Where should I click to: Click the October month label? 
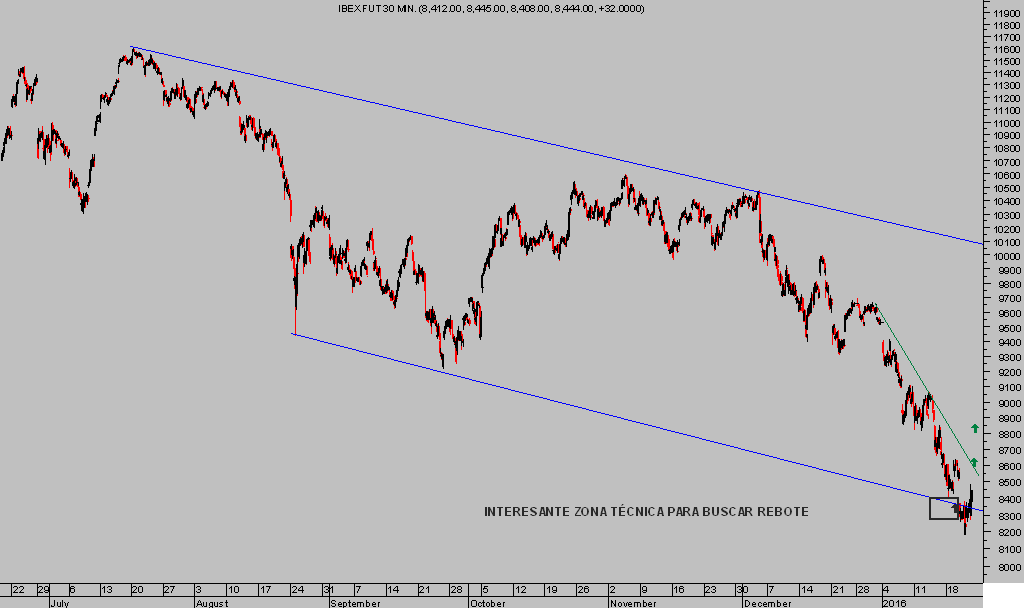[489, 603]
